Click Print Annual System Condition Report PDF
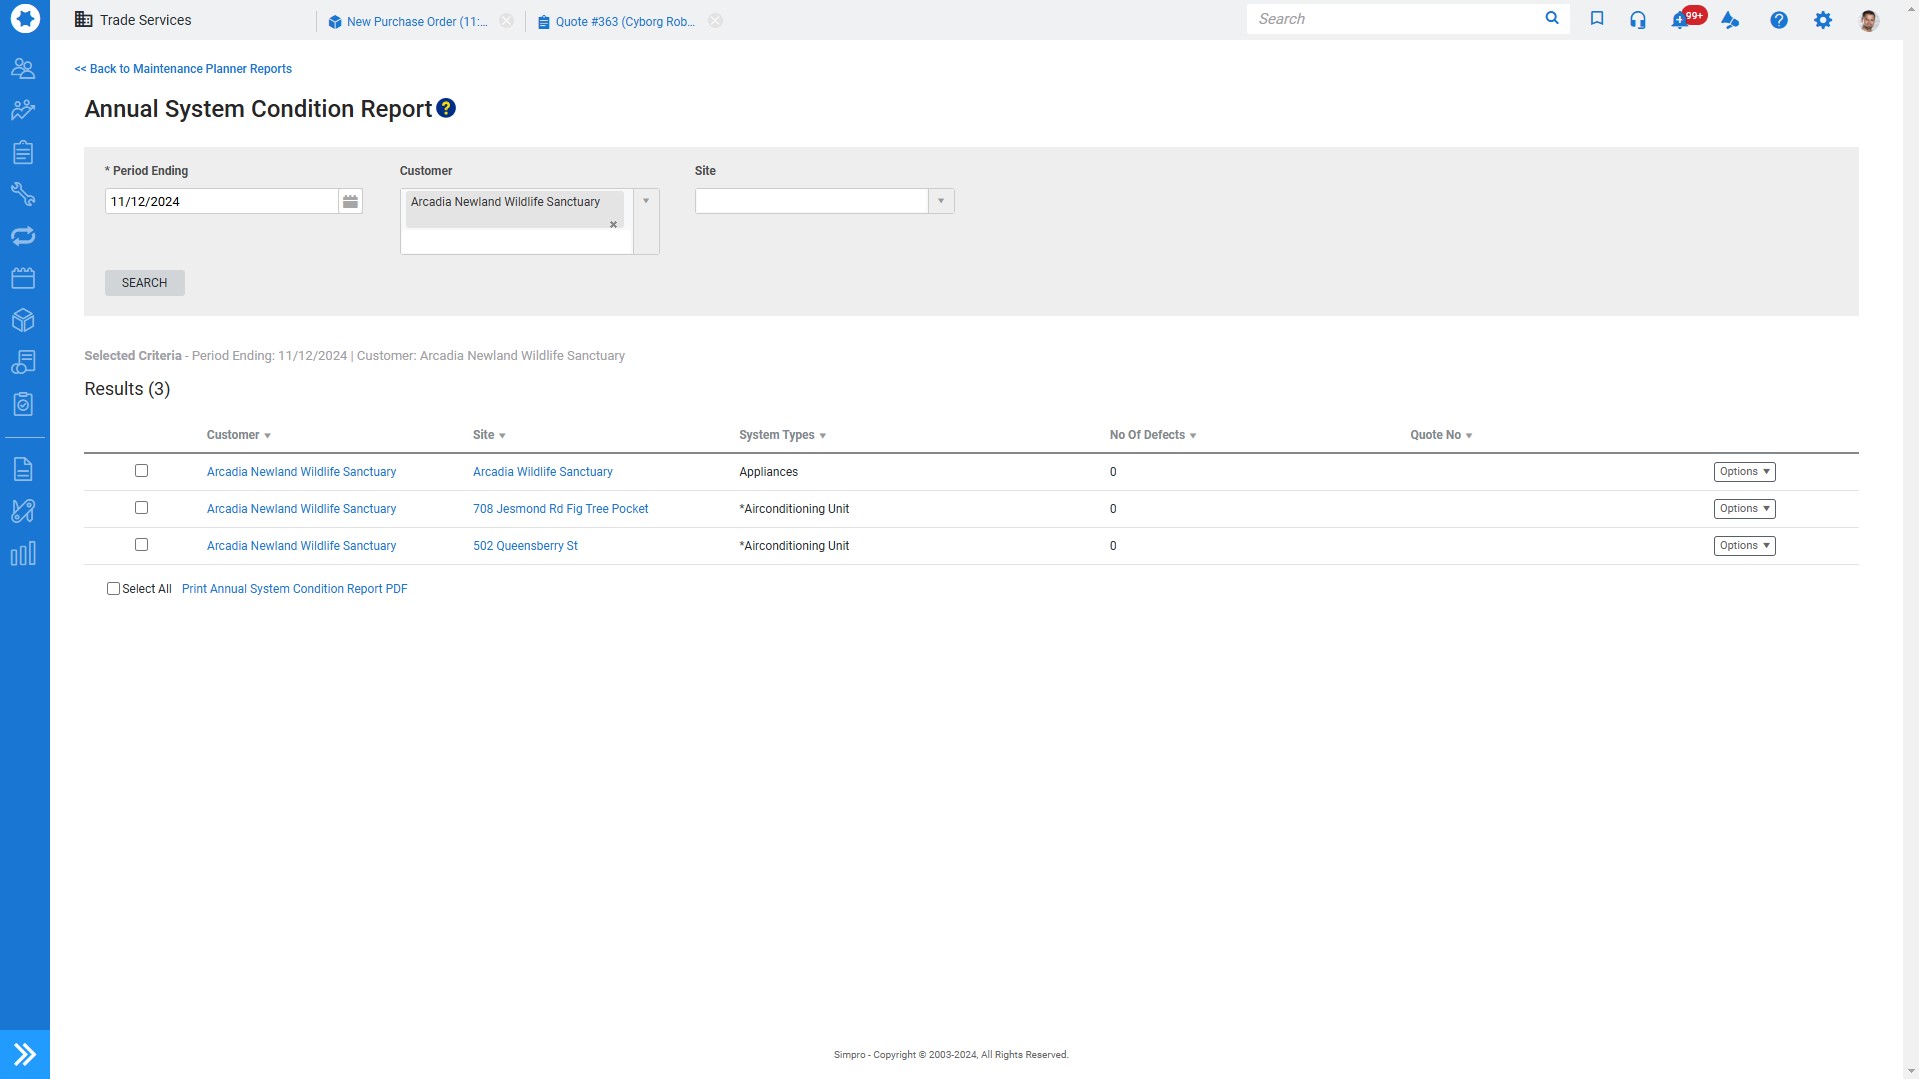 click(x=294, y=589)
